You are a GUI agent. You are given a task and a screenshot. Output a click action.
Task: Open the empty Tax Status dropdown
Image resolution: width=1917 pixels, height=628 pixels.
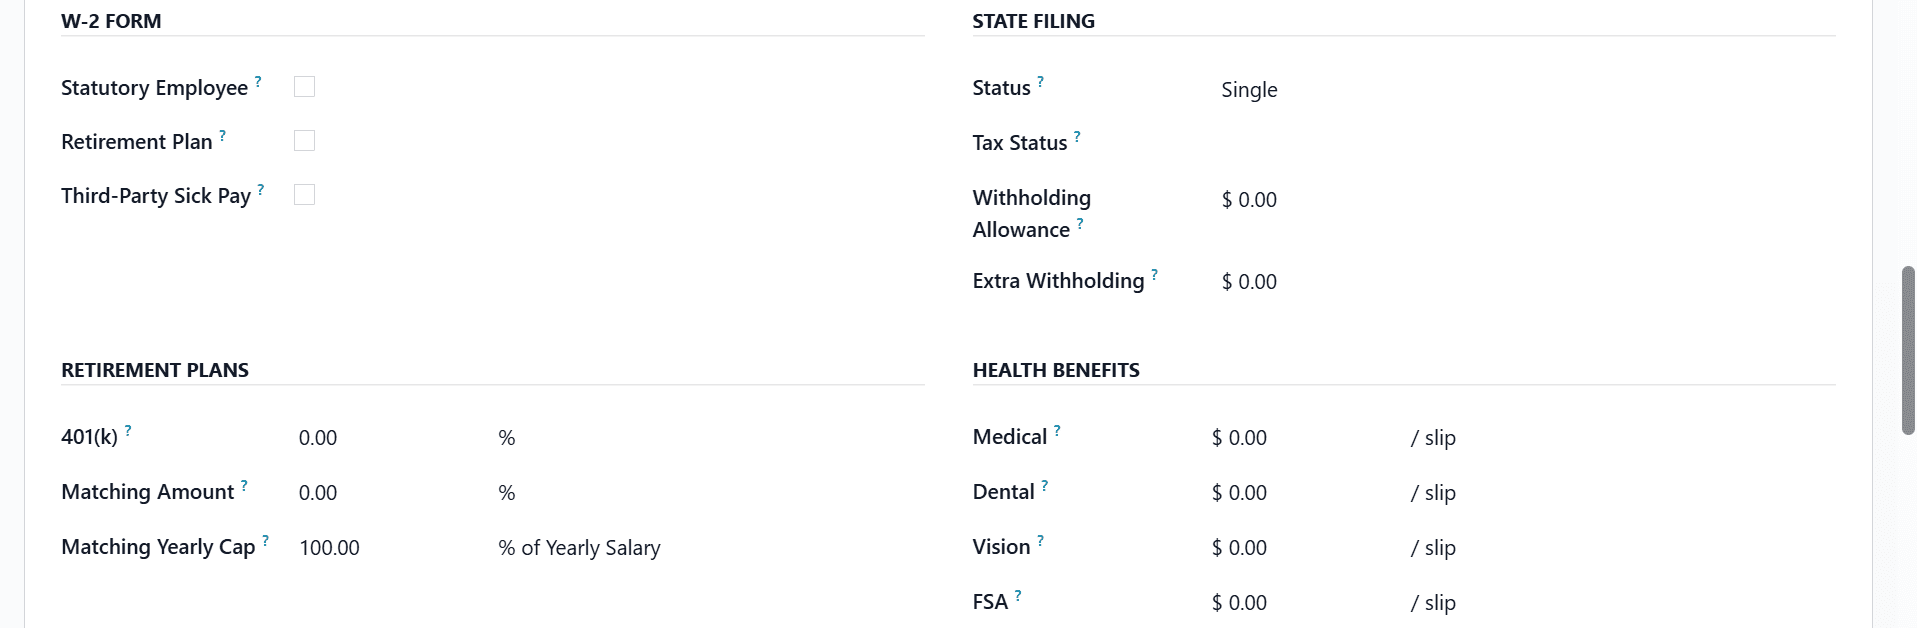pos(1400,144)
